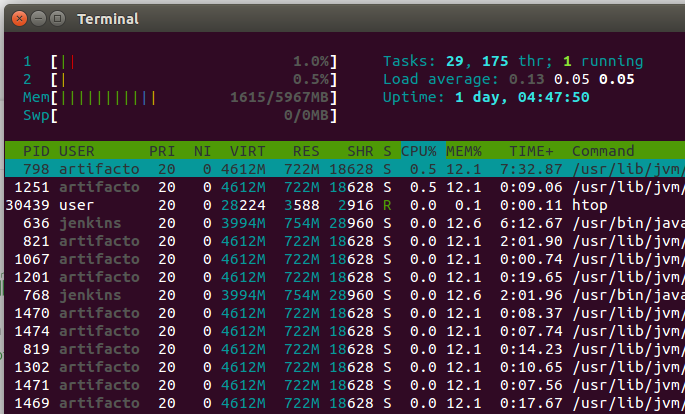Sort processes by the MEM% column header
This screenshot has height=414, width=685.
tap(463, 150)
